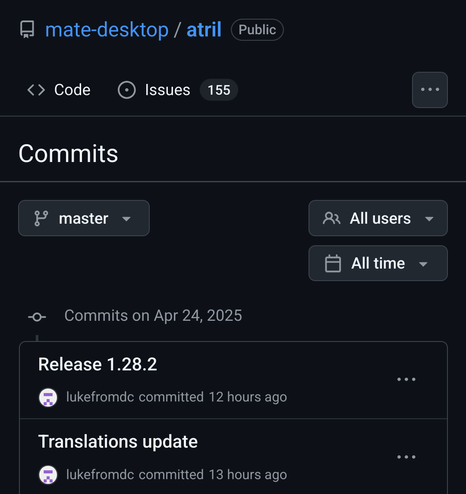The image size is (466, 494).
Task: Switch to the Code tab
Action: [x=59, y=90]
